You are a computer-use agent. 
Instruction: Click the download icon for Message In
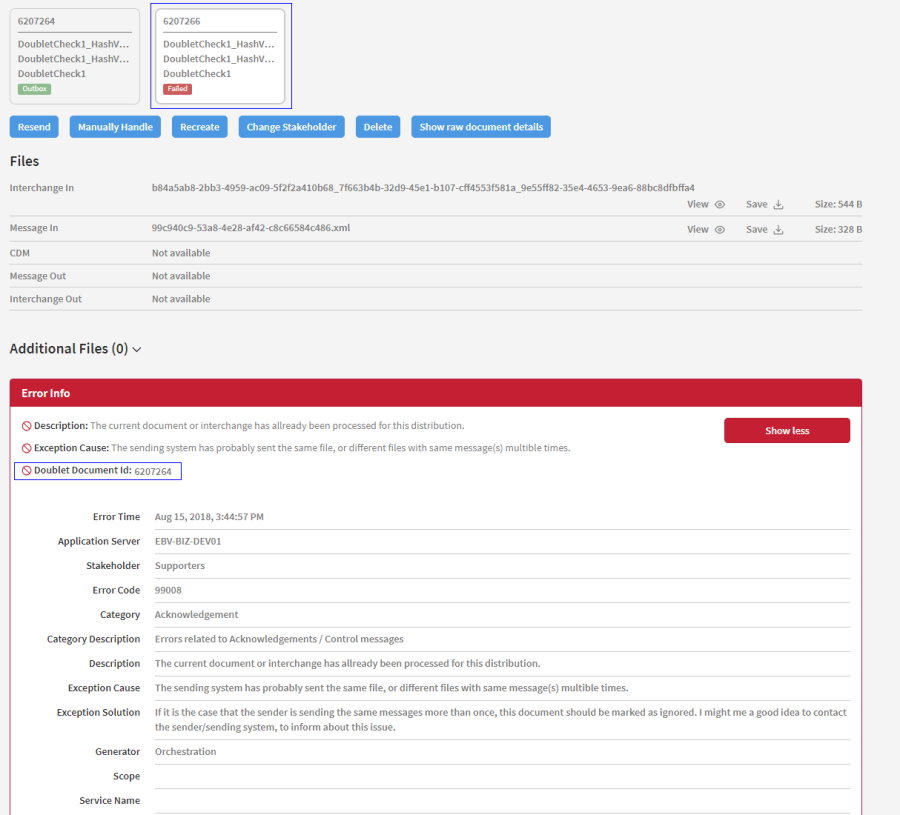779,229
